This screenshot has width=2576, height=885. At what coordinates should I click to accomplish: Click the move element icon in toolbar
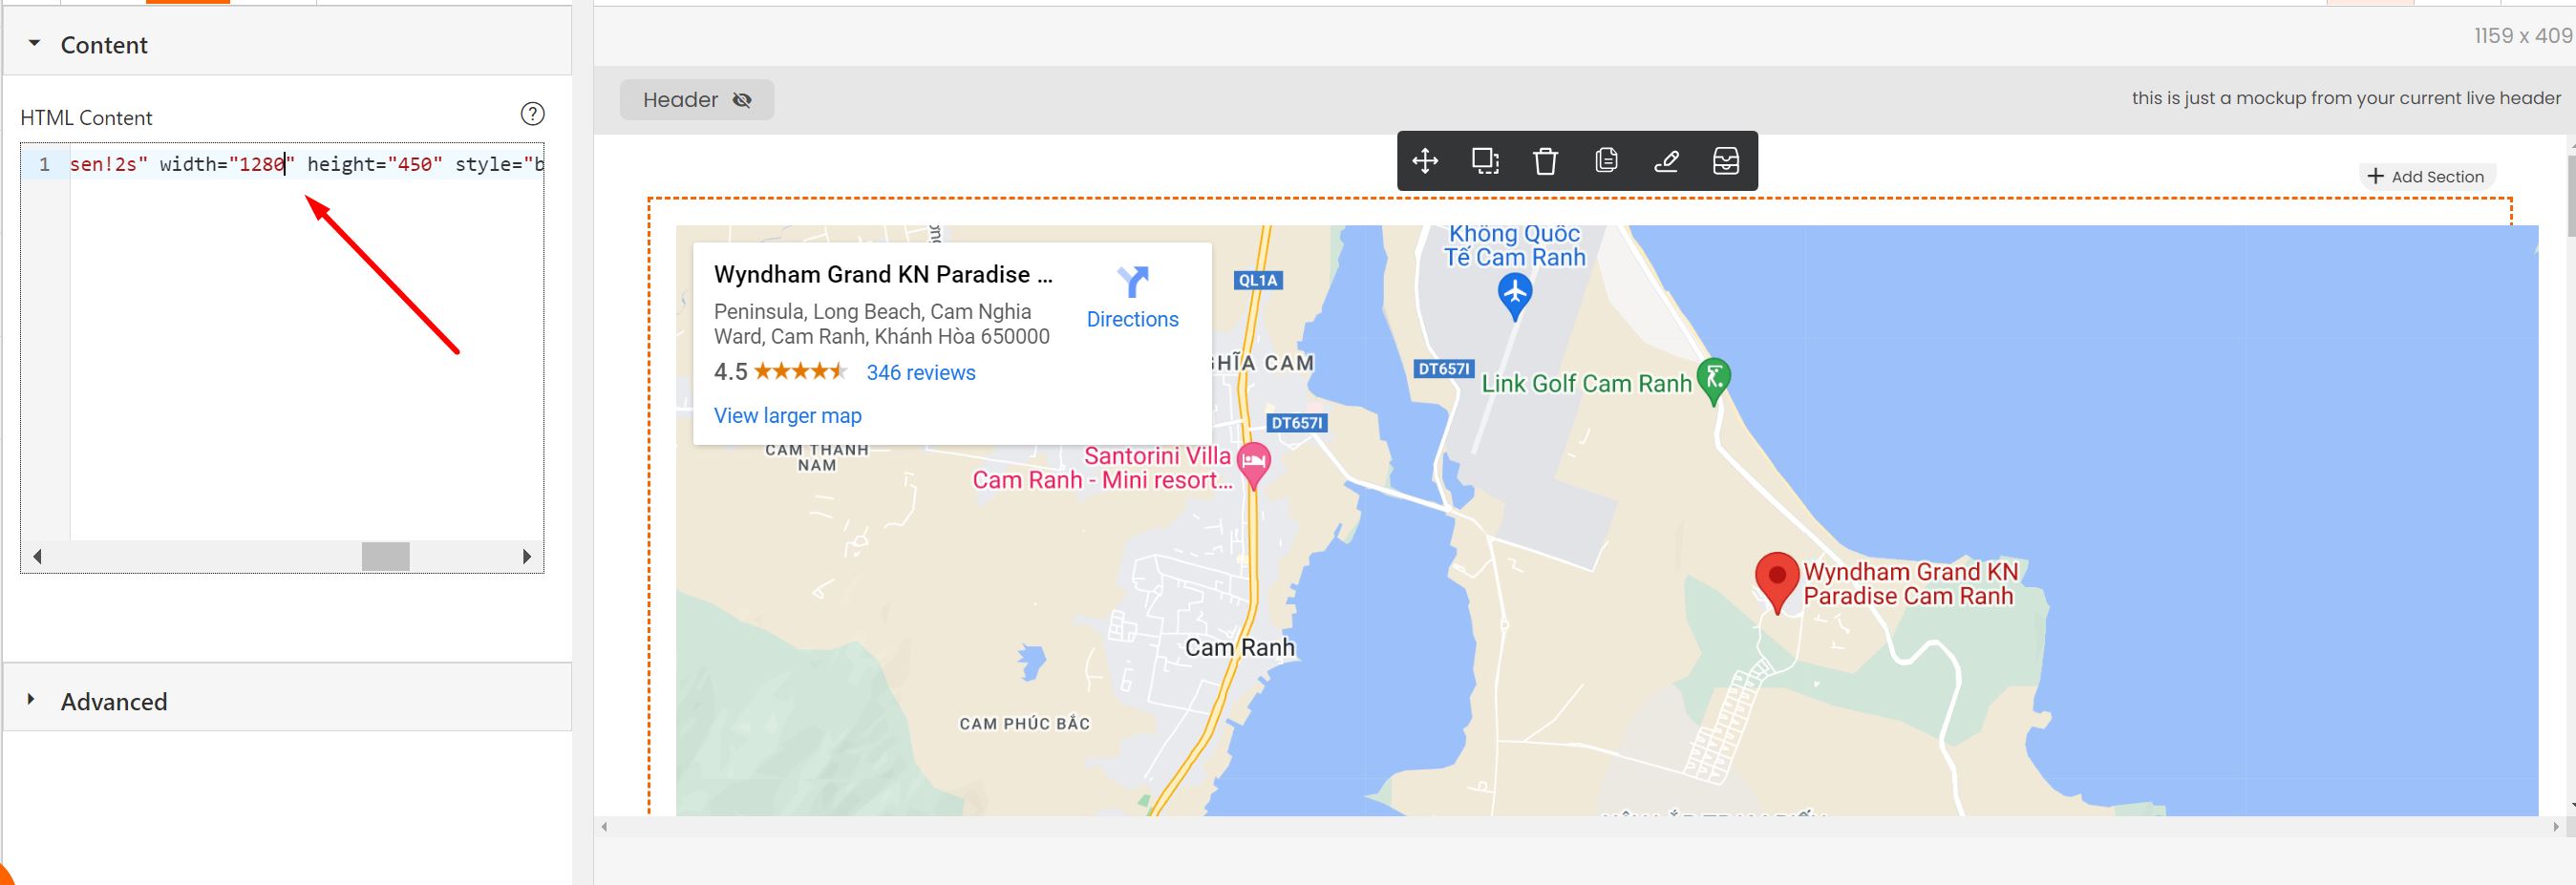pyautogui.click(x=1425, y=160)
